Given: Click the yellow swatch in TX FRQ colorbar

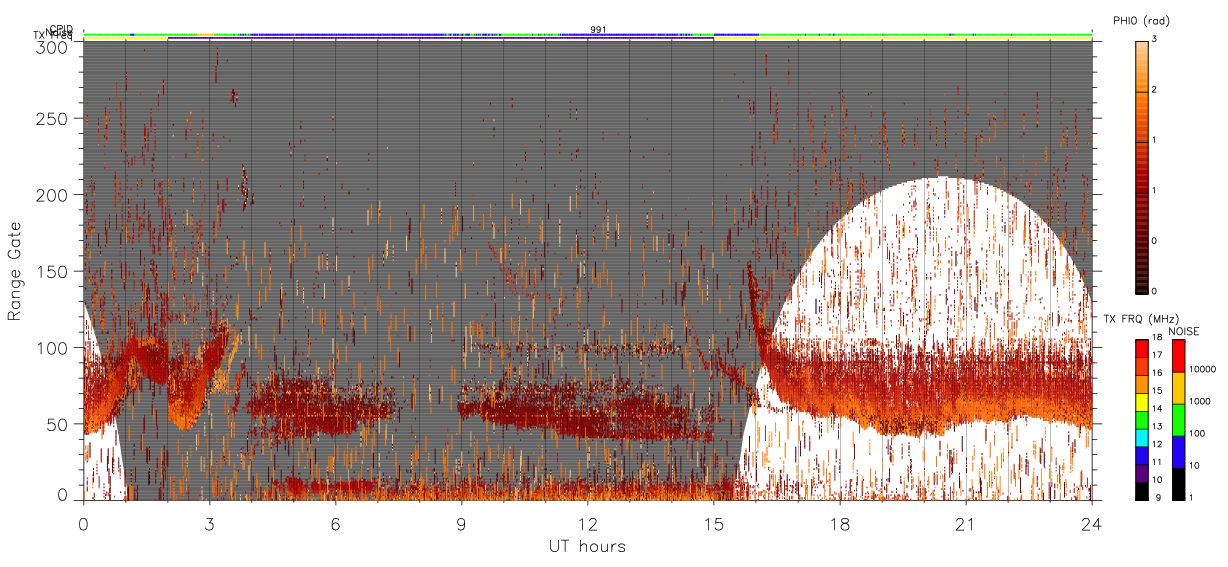Looking at the screenshot, I should coord(1141,400).
